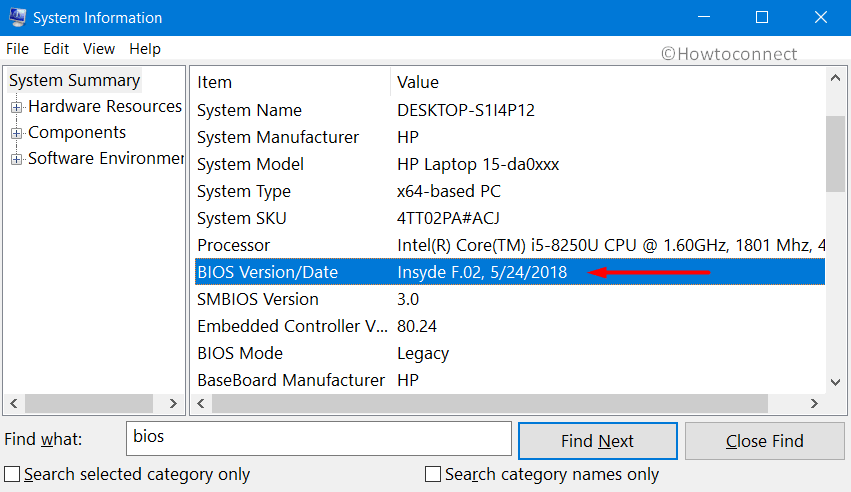Click the details pane scroll right arrow
The width and height of the screenshot is (851, 492).
pos(814,403)
